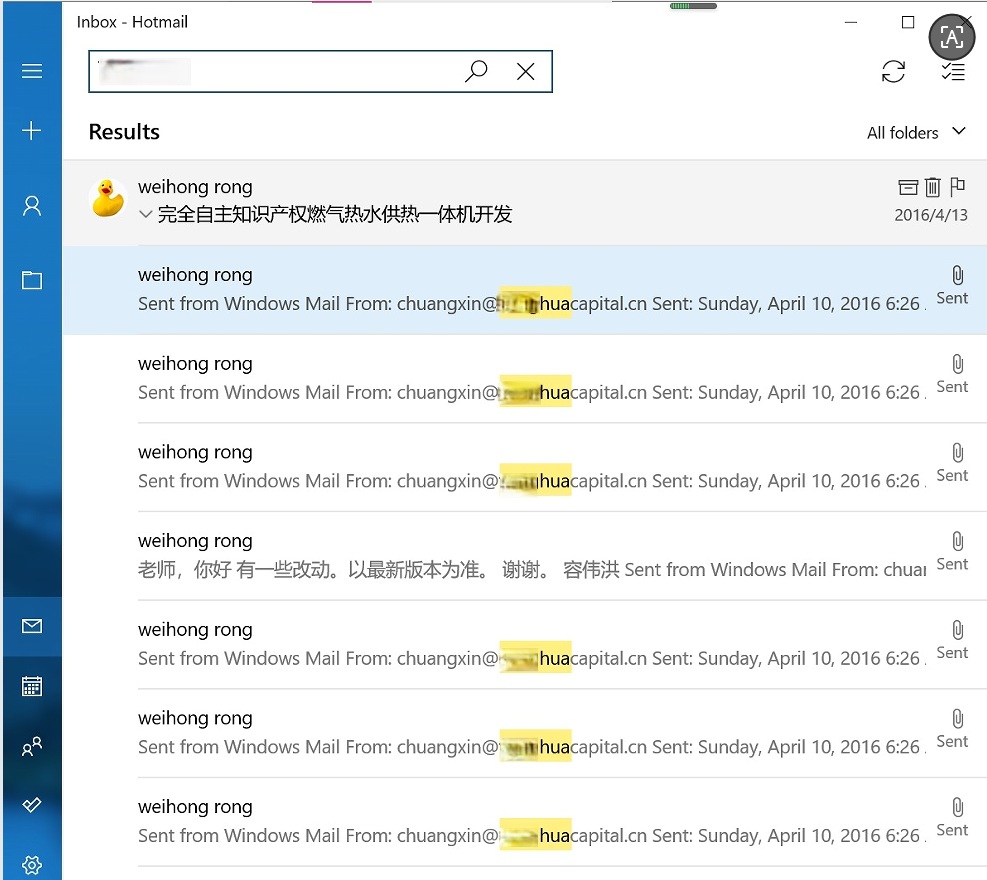The image size is (987, 880).
Task: Collapse the weihong rong conversation thread
Action: click(146, 214)
